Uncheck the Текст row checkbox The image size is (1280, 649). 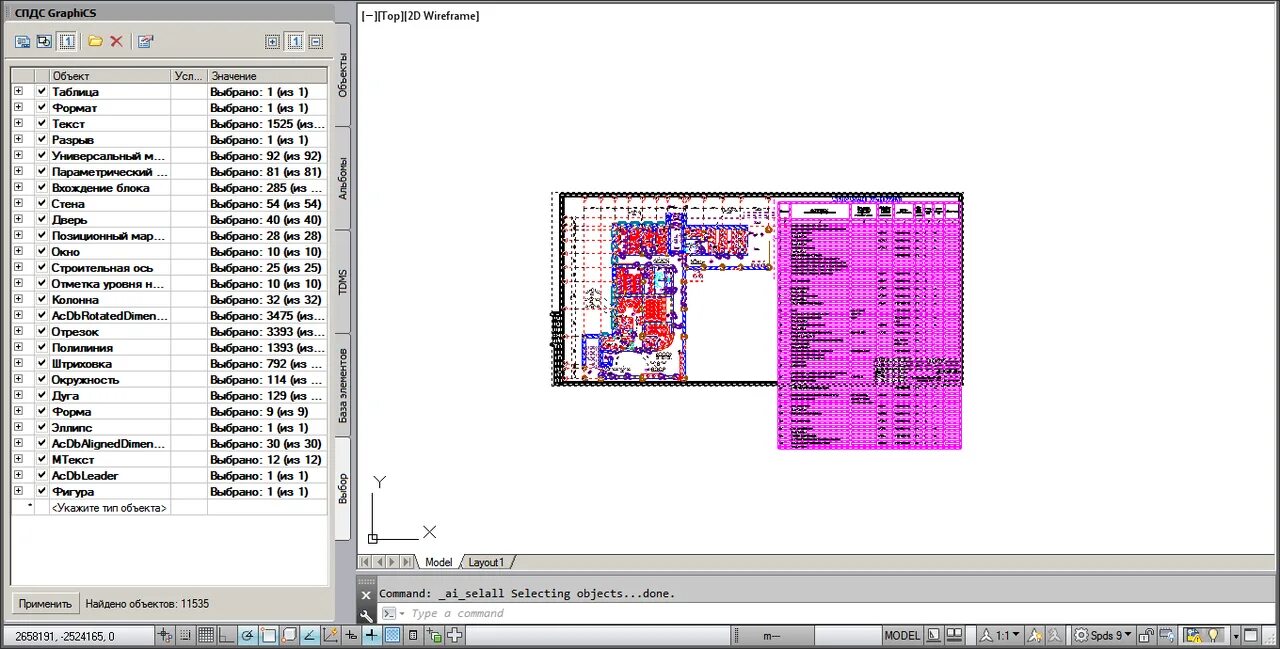coord(42,124)
